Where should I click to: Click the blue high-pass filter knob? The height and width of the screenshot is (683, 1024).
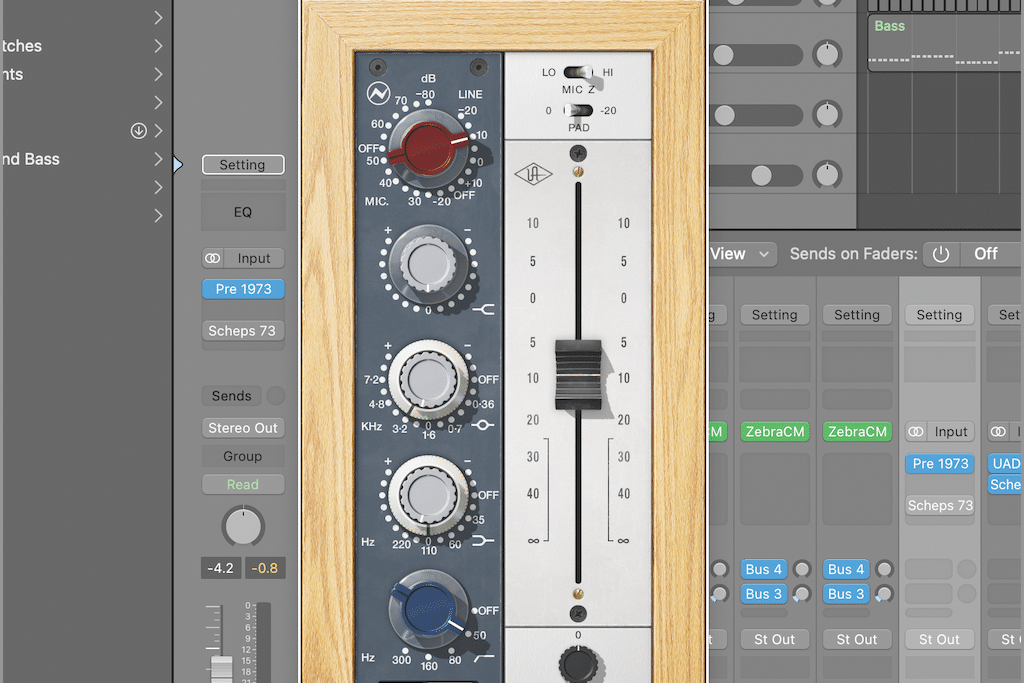(428, 610)
